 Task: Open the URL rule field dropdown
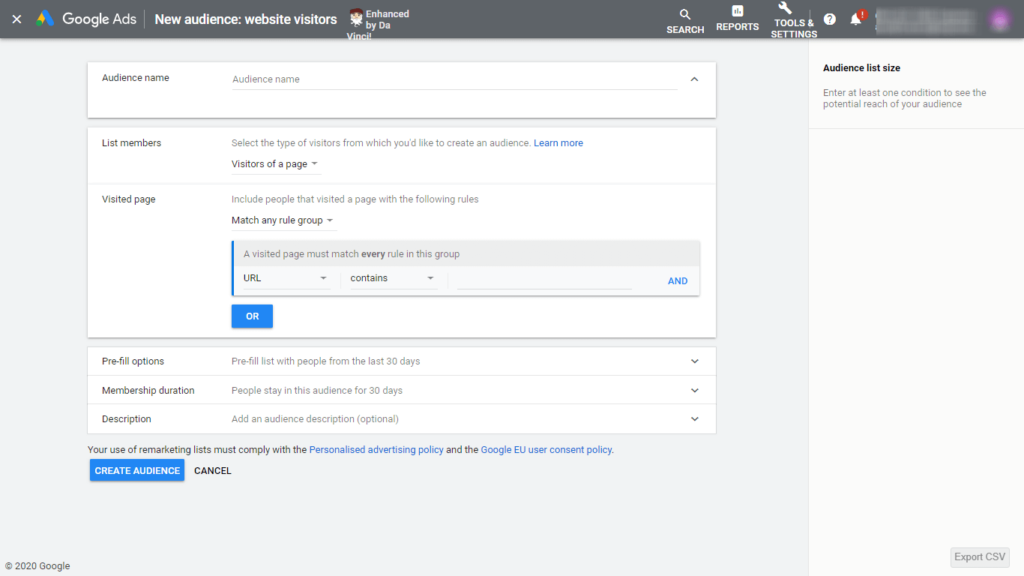point(285,279)
